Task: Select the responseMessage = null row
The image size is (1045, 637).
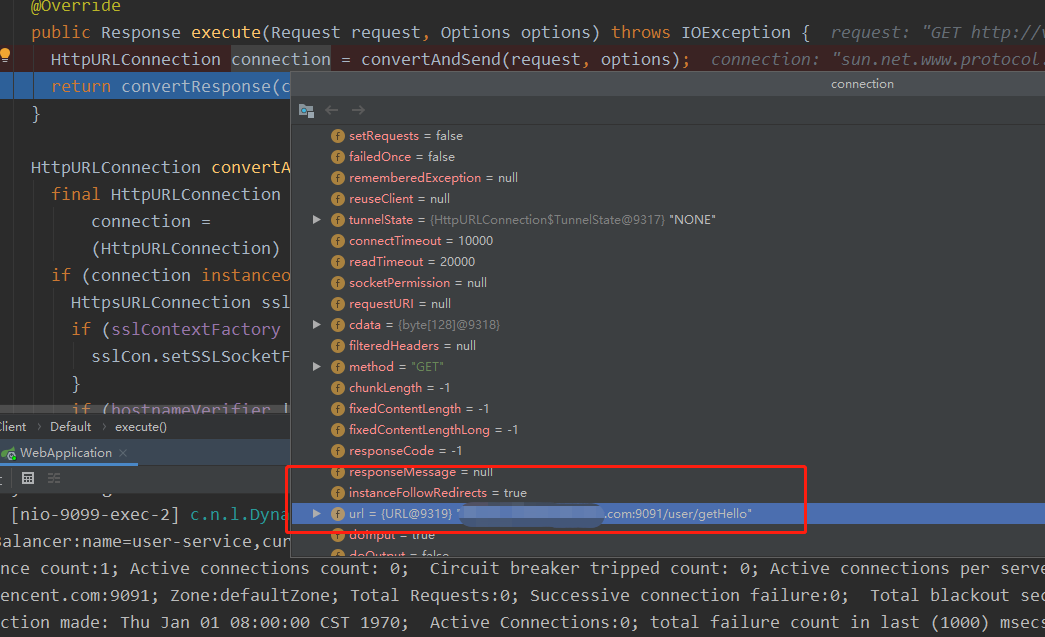Action: click(667, 472)
